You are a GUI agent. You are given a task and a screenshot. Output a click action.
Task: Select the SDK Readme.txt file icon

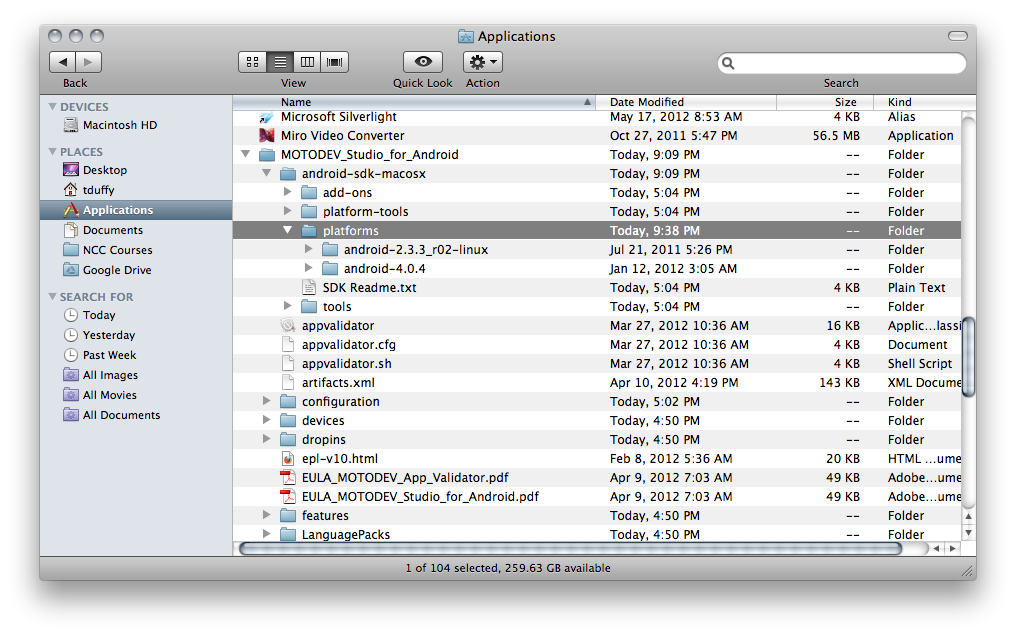(x=309, y=287)
